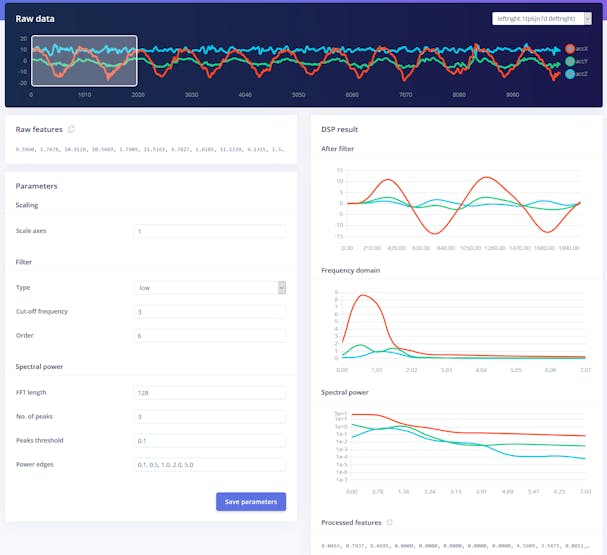The image size is (607, 555).
Task: Click the raw features value text
Action: click(x=150, y=149)
